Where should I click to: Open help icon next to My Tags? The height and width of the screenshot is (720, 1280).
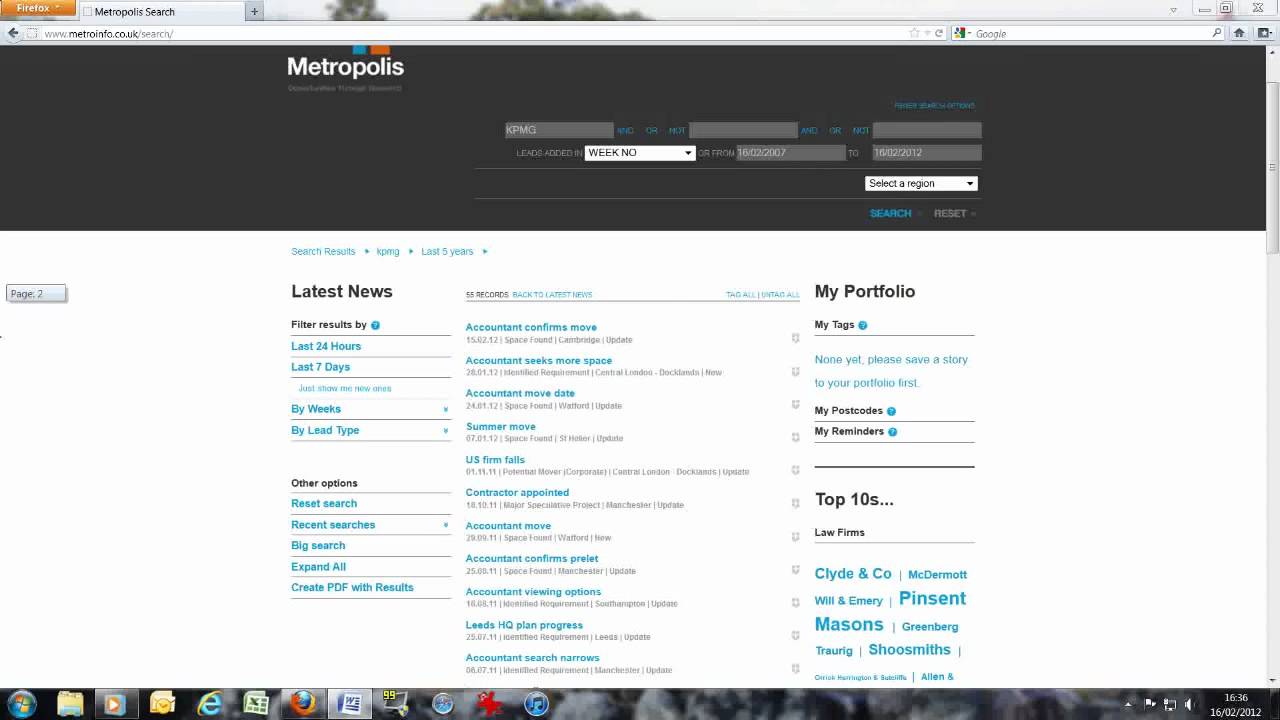point(862,325)
